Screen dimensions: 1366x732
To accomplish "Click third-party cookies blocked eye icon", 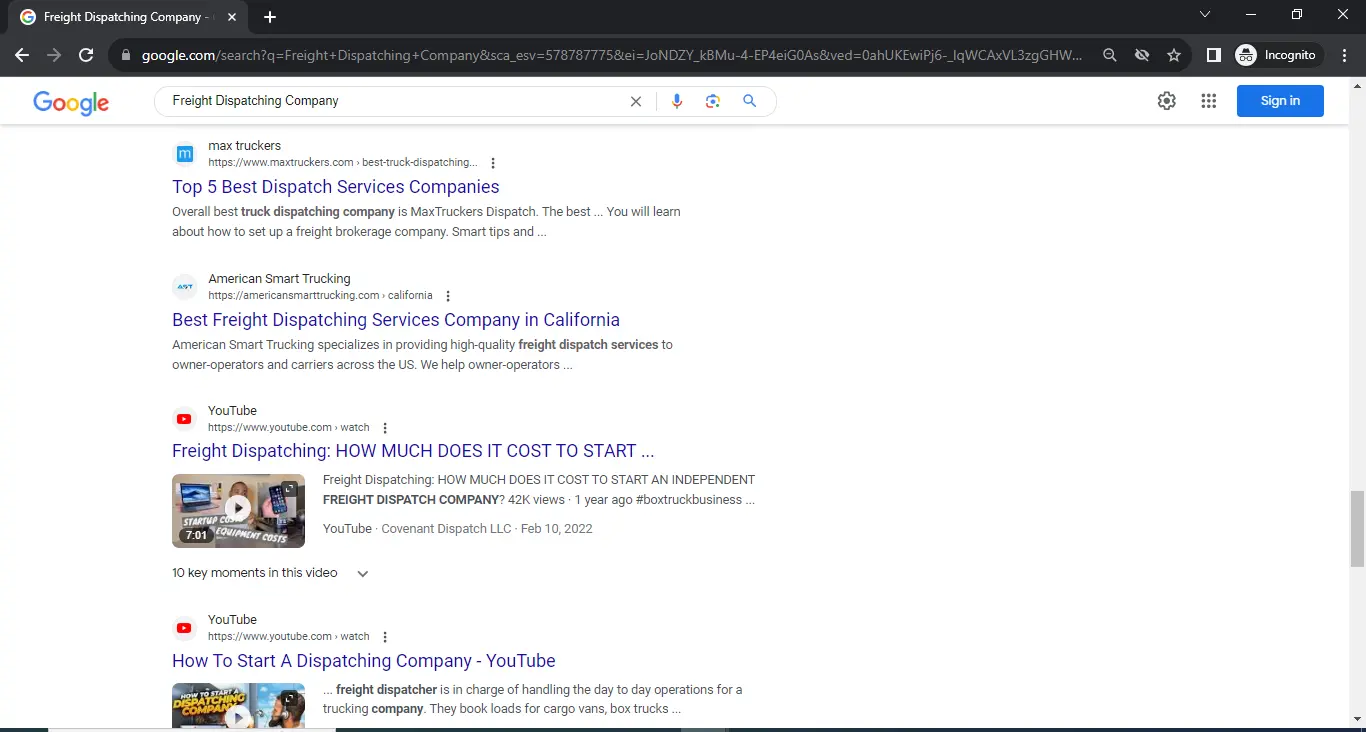I will 1142,56.
